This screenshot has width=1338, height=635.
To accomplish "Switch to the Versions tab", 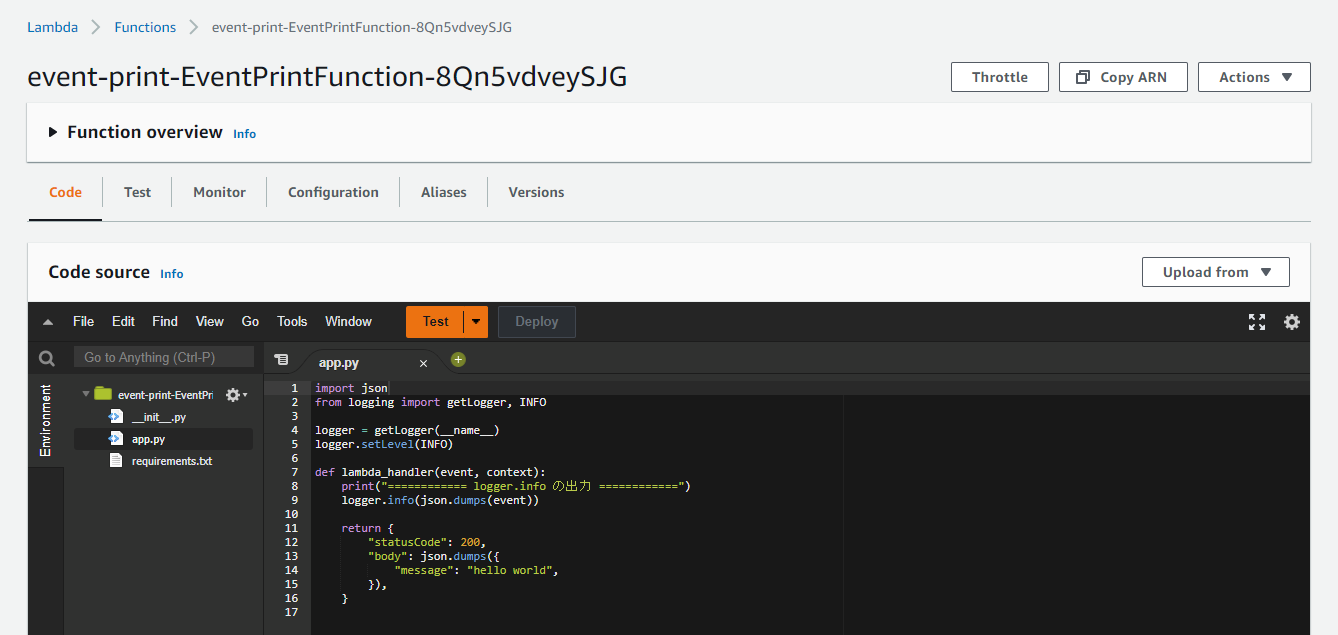I will click(x=536, y=192).
